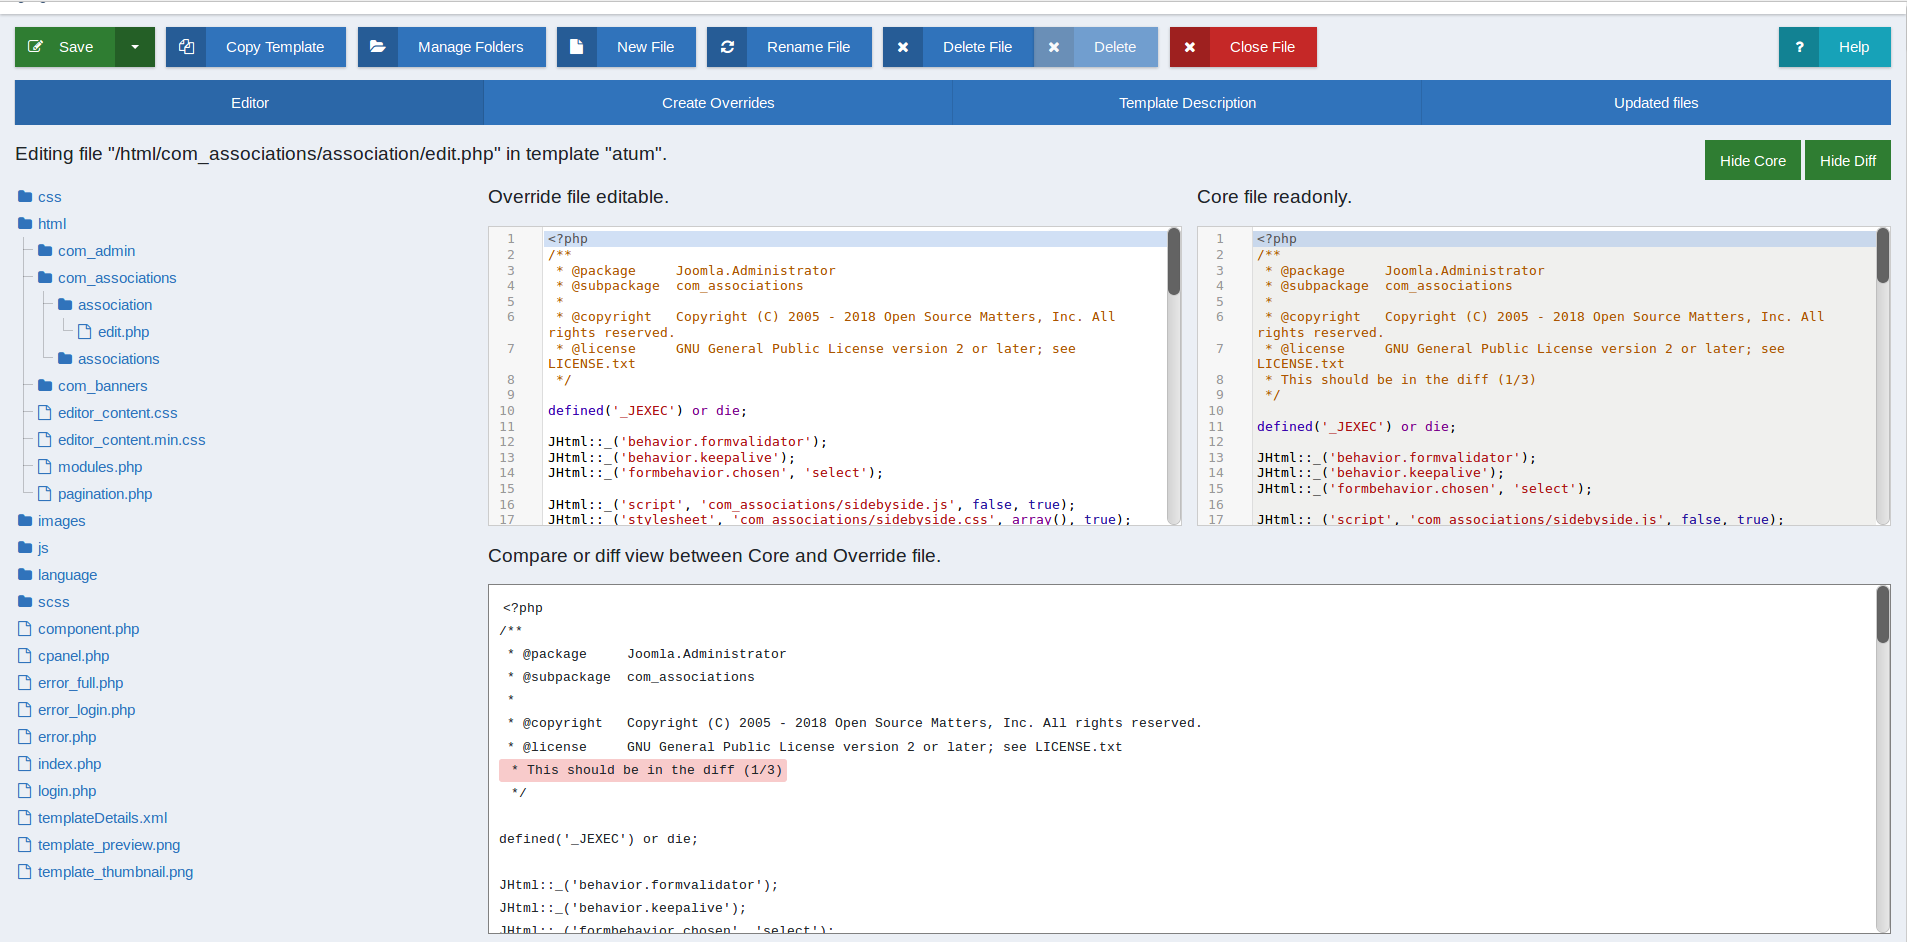This screenshot has width=1907, height=942.
Task: Expand the js folder
Action: click(x=34, y=548)
